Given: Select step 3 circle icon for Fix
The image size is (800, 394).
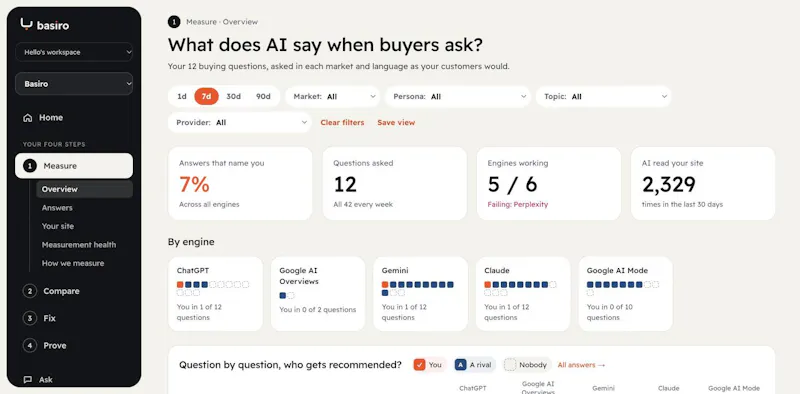Looking at the screenshot, I should [30, 318].
